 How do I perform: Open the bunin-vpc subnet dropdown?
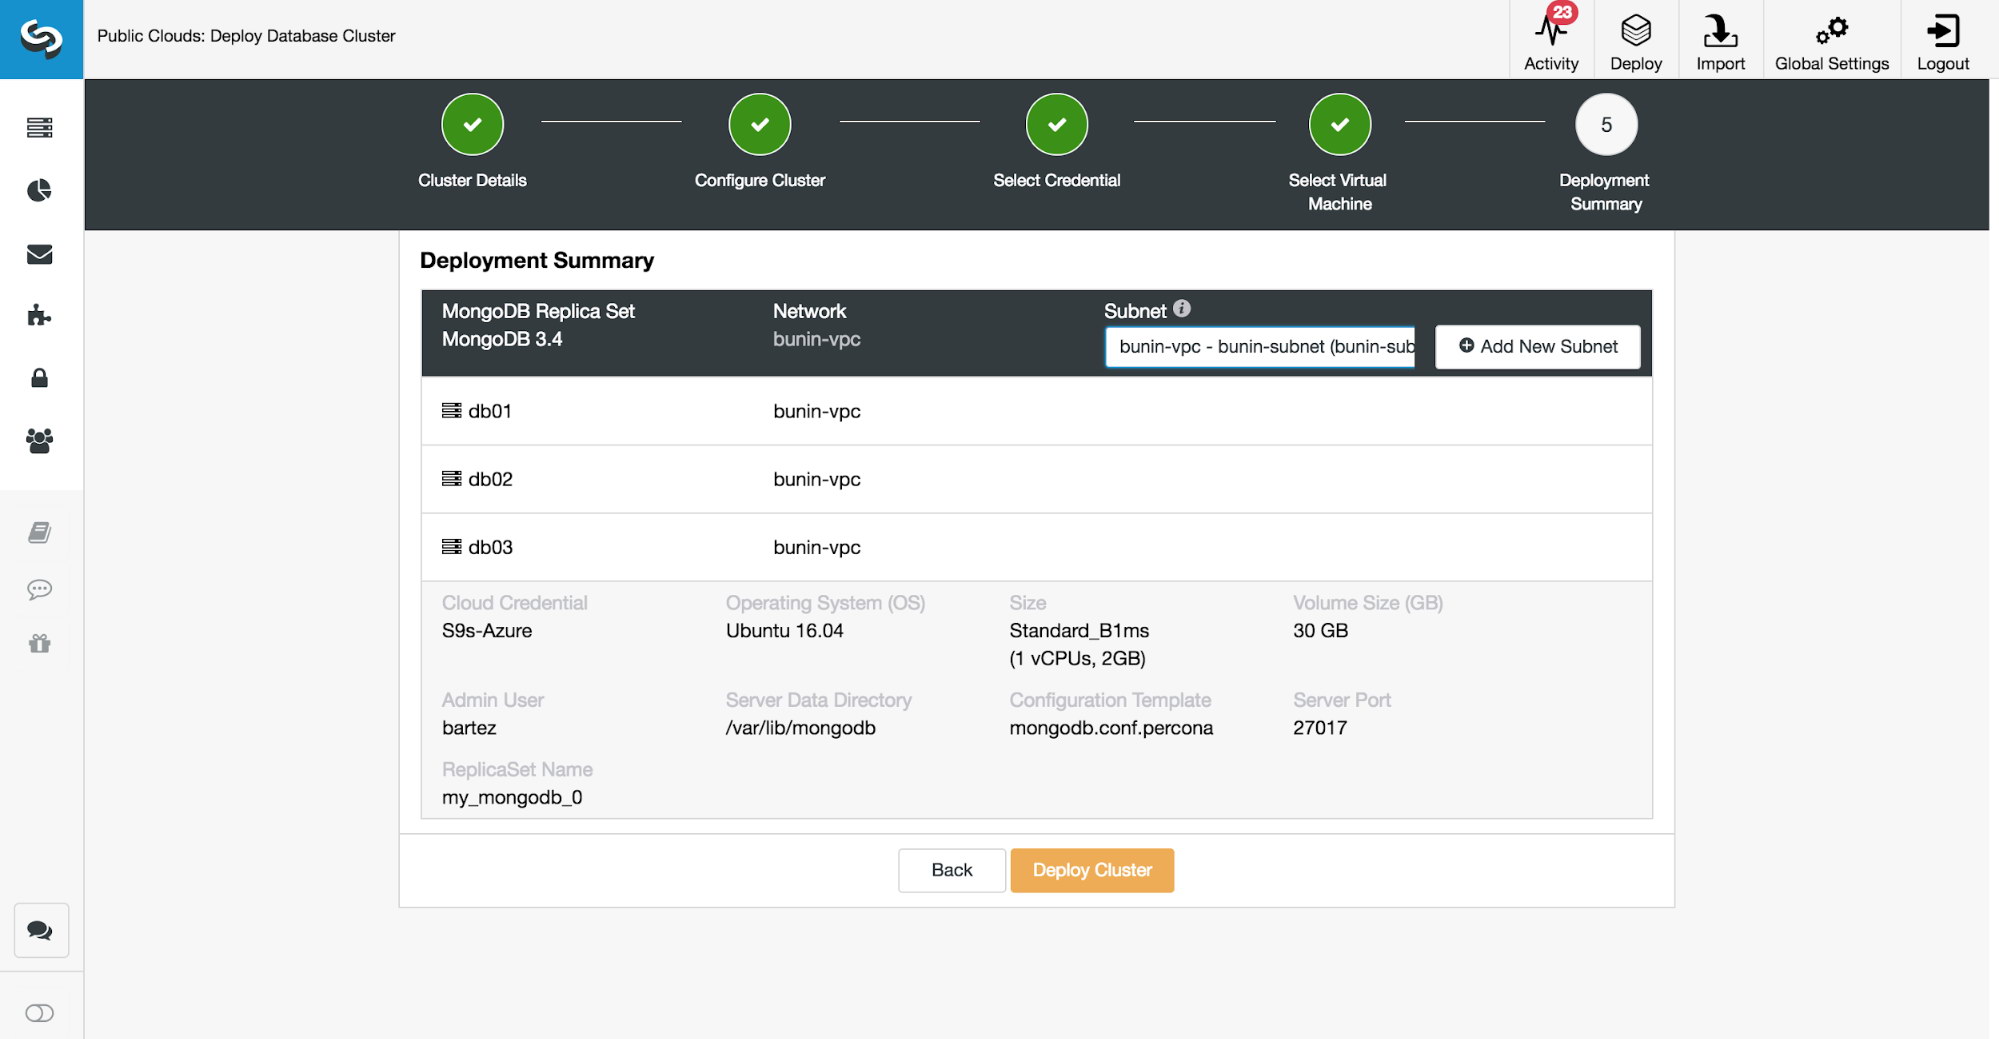point(1260,347)
